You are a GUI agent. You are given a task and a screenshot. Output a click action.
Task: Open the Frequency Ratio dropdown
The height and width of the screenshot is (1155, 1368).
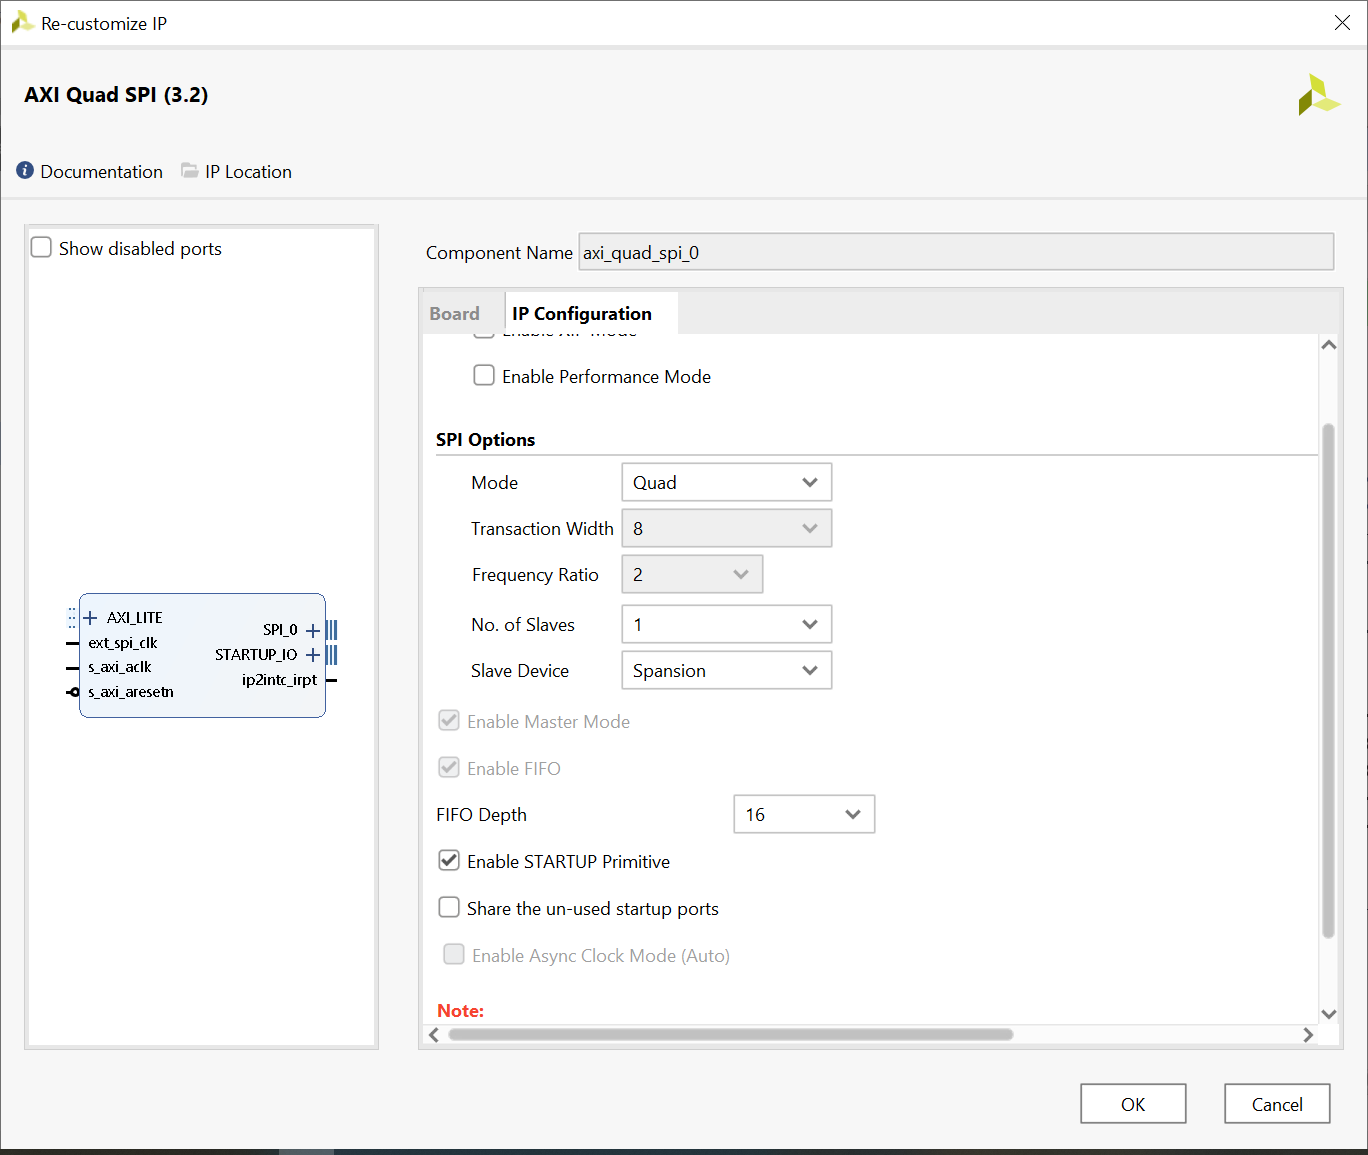tap(692, 574)
